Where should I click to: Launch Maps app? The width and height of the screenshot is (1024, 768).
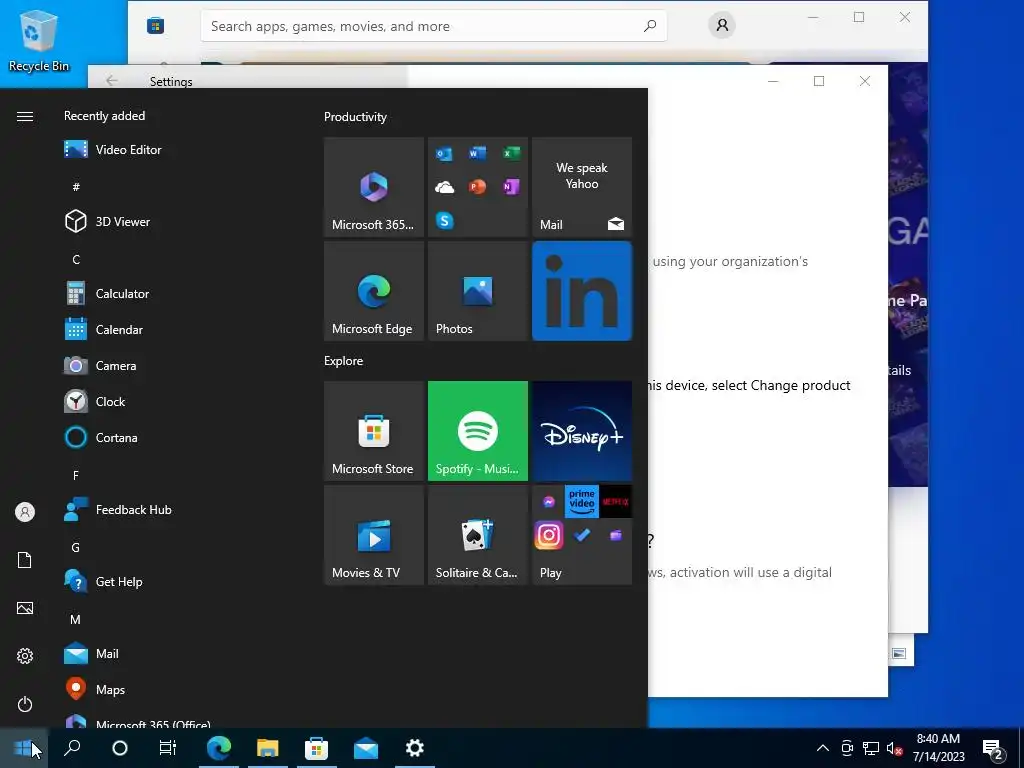pyautogui.click(x=95, y=690)
